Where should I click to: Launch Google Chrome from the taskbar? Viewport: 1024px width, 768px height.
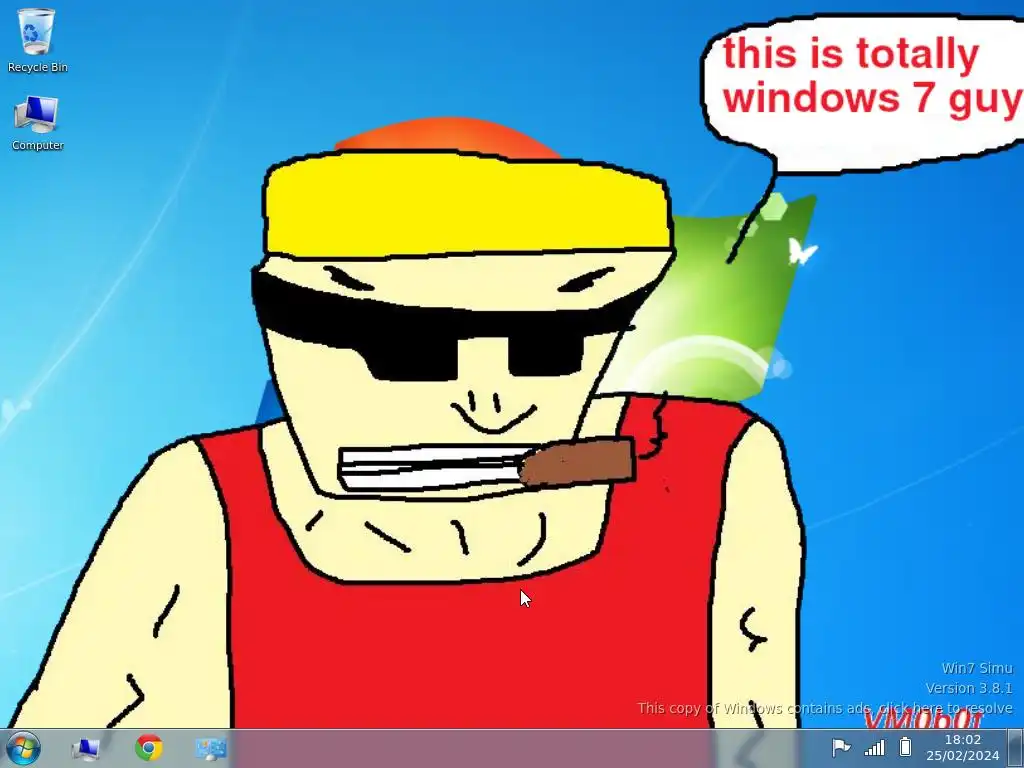point(148,748)
